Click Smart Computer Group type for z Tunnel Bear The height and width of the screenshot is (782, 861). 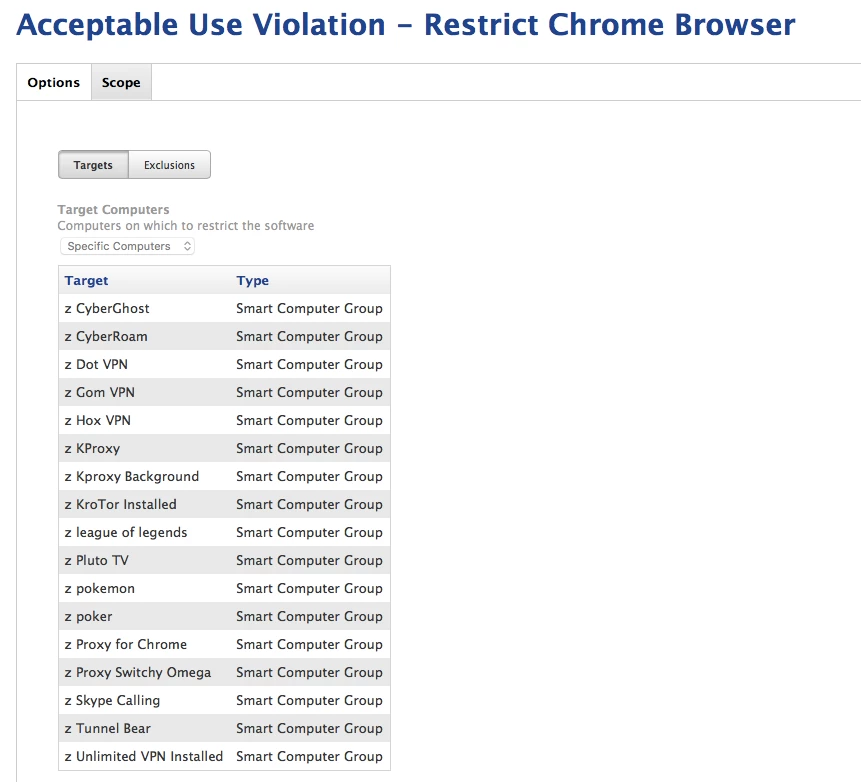pyautogui.click(x=309, y=729)
